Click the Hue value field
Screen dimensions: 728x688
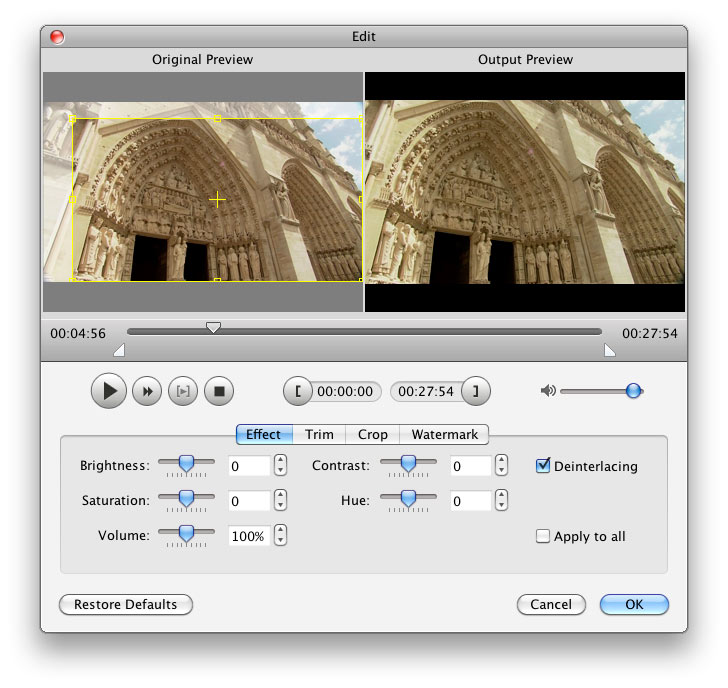point(471,501)
